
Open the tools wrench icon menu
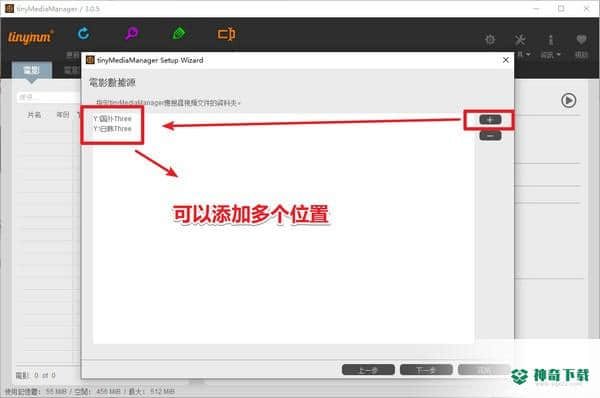click(x=520, y=39)
